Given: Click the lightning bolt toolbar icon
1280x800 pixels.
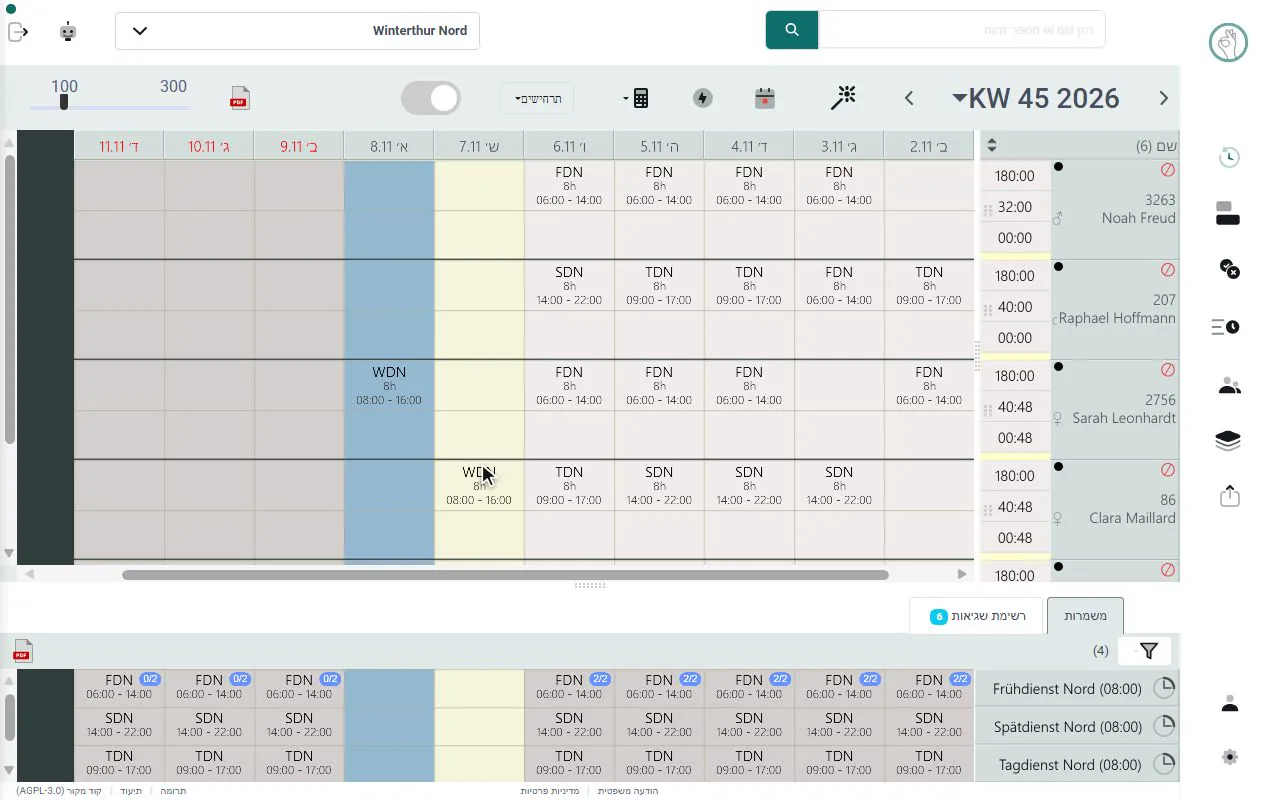Looking at the screenshot, I should pos(703,98).
